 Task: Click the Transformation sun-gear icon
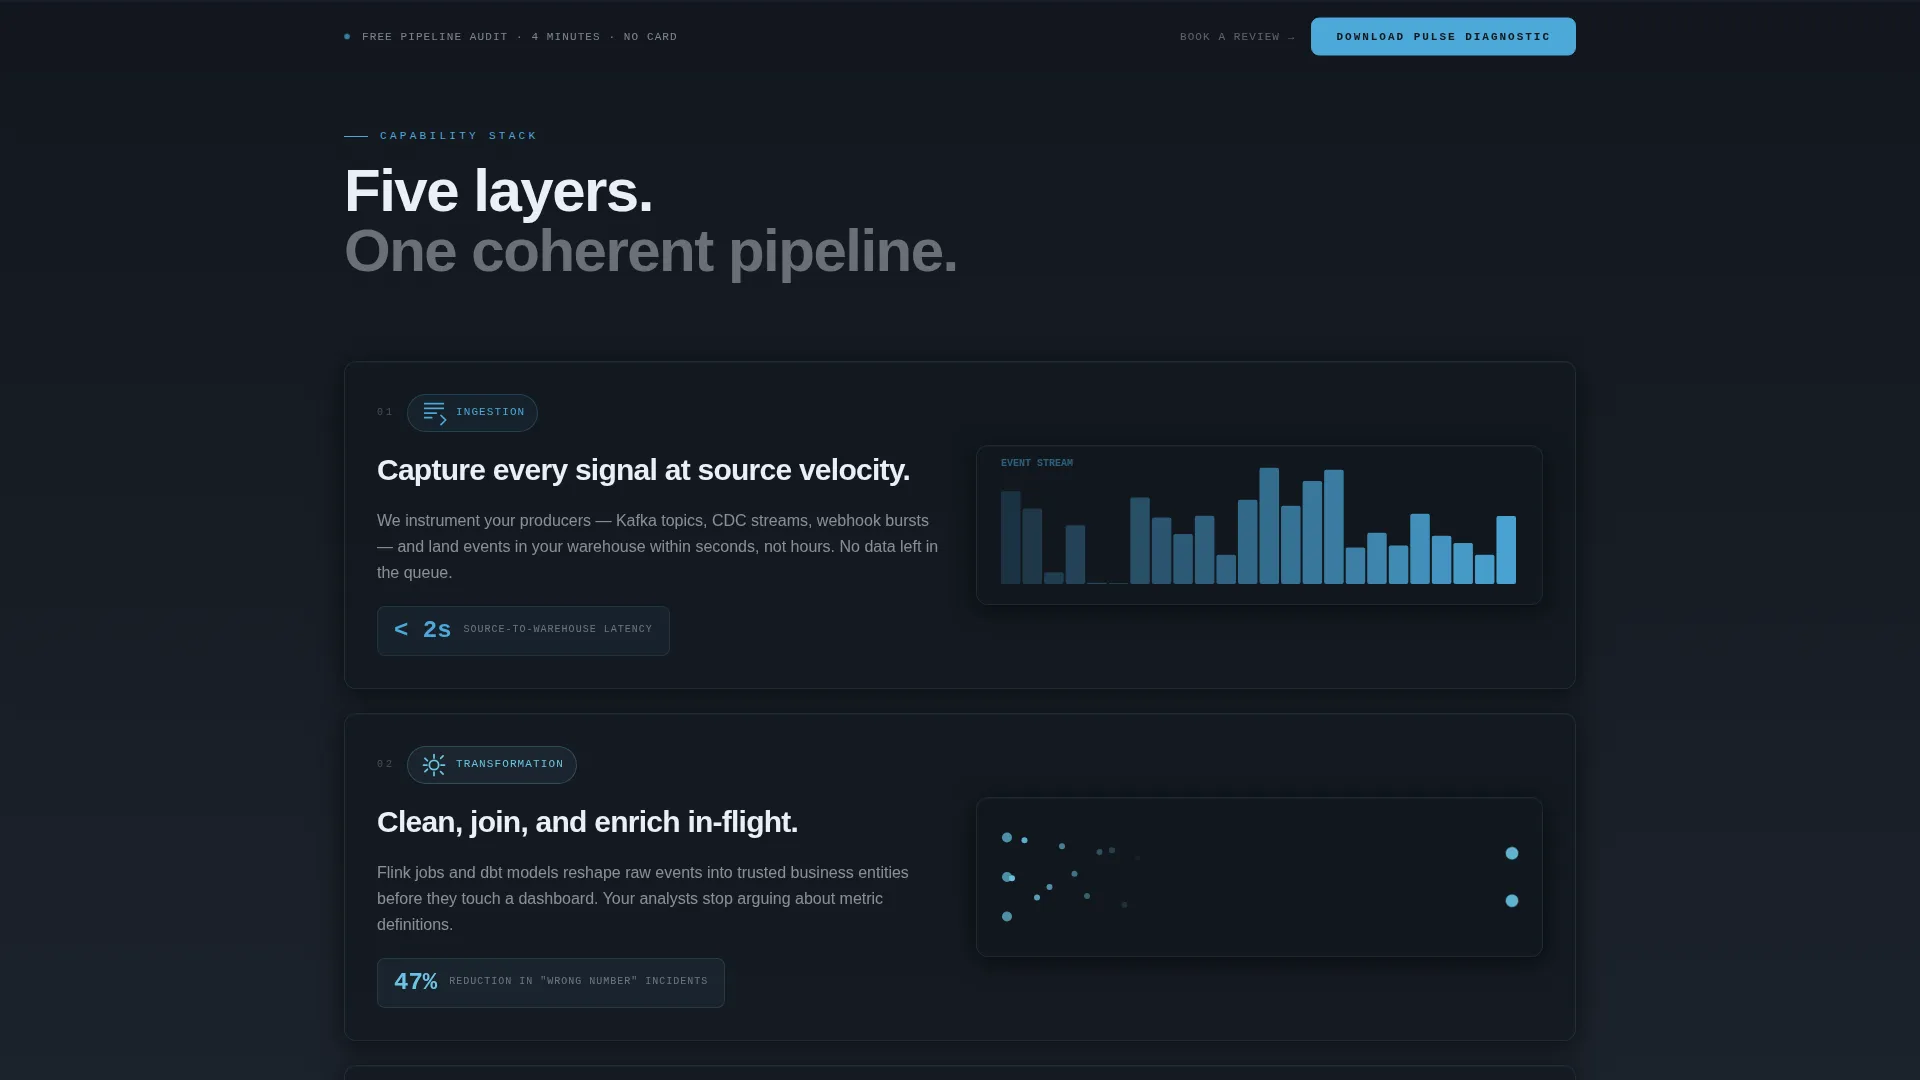click(x=434, y=765)
